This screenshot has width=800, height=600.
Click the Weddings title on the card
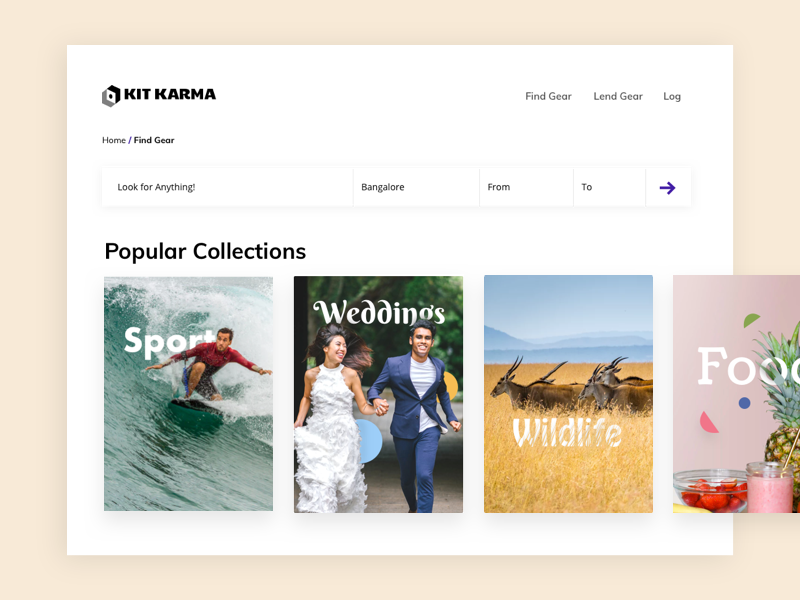pyautogui.click(x=379, y=312)
